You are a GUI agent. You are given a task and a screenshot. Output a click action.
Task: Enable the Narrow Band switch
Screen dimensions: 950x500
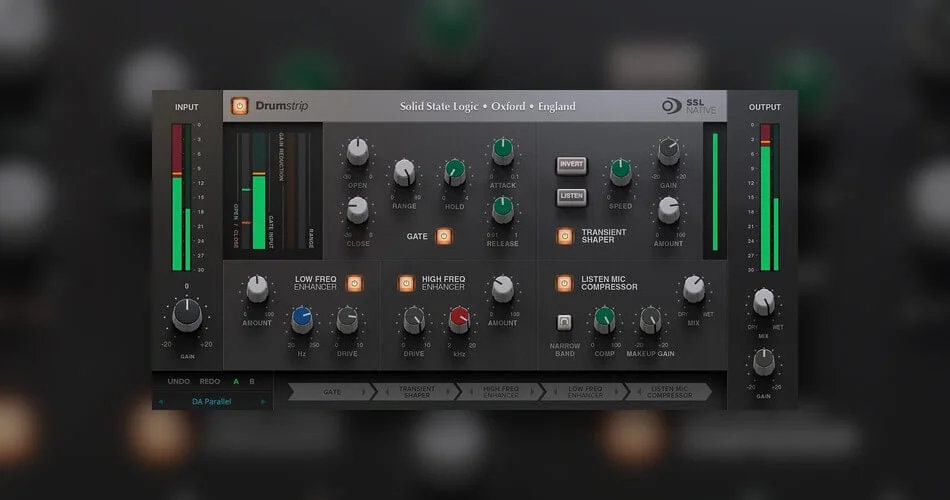pyautogui.click(x=564, y=322)
